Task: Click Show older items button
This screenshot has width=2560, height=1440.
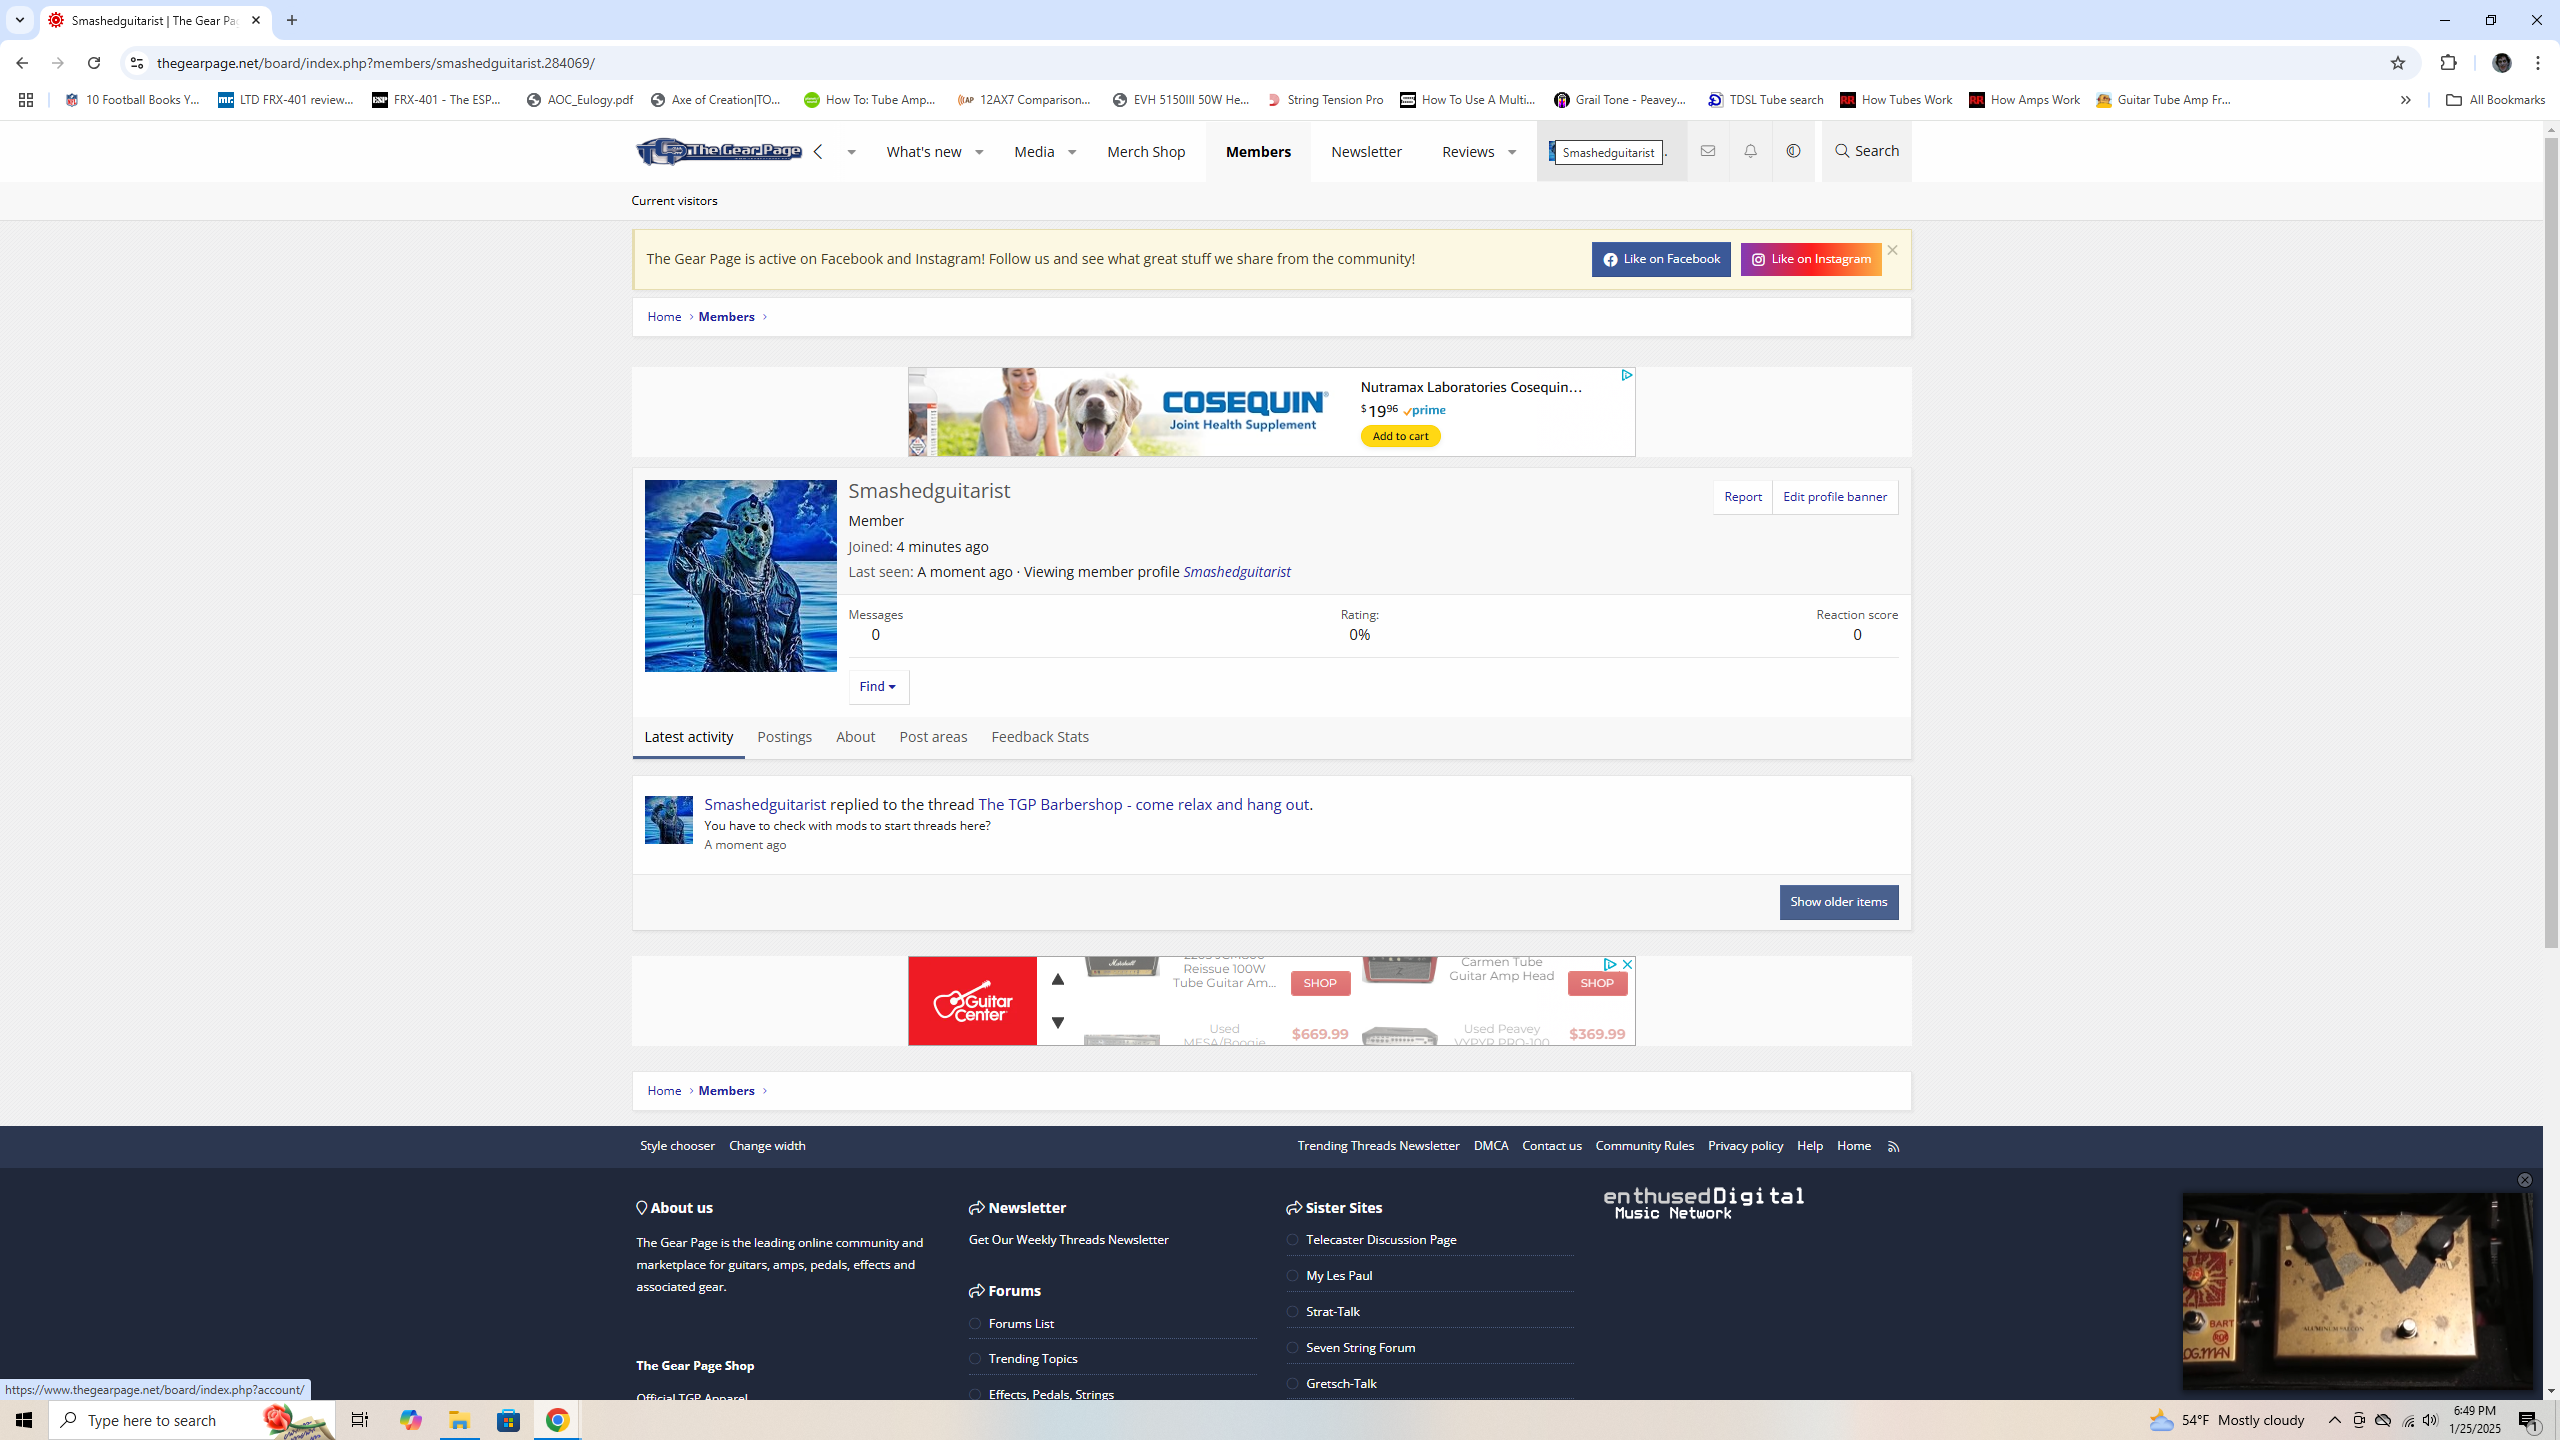Action: 1838,902
